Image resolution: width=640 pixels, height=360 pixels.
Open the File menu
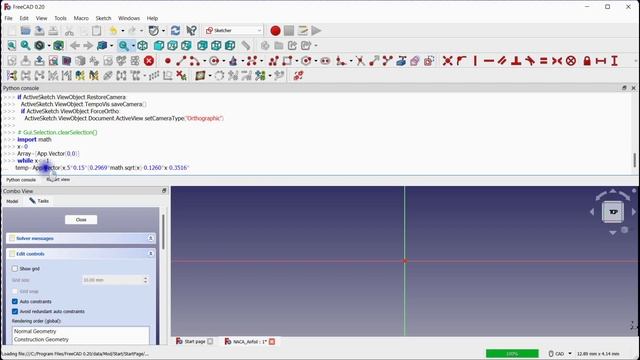click(x=8, y=18)
